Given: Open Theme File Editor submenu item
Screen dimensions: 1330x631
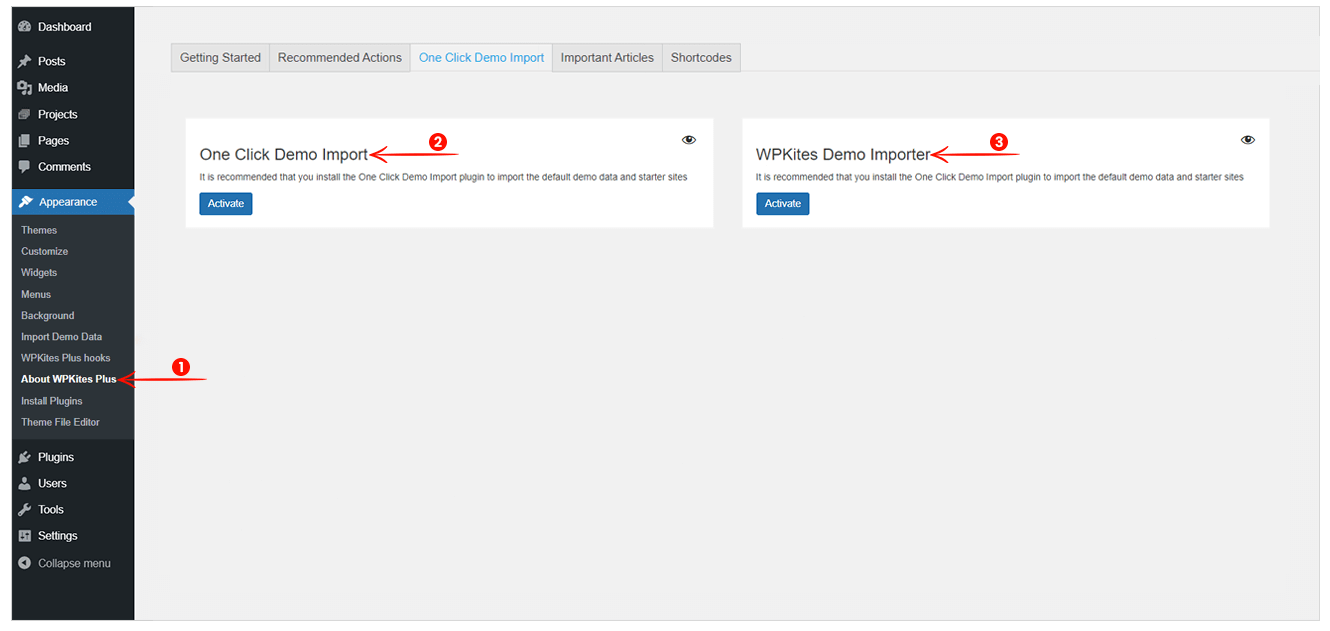Looking at the screenshot, I should point(60,423).
